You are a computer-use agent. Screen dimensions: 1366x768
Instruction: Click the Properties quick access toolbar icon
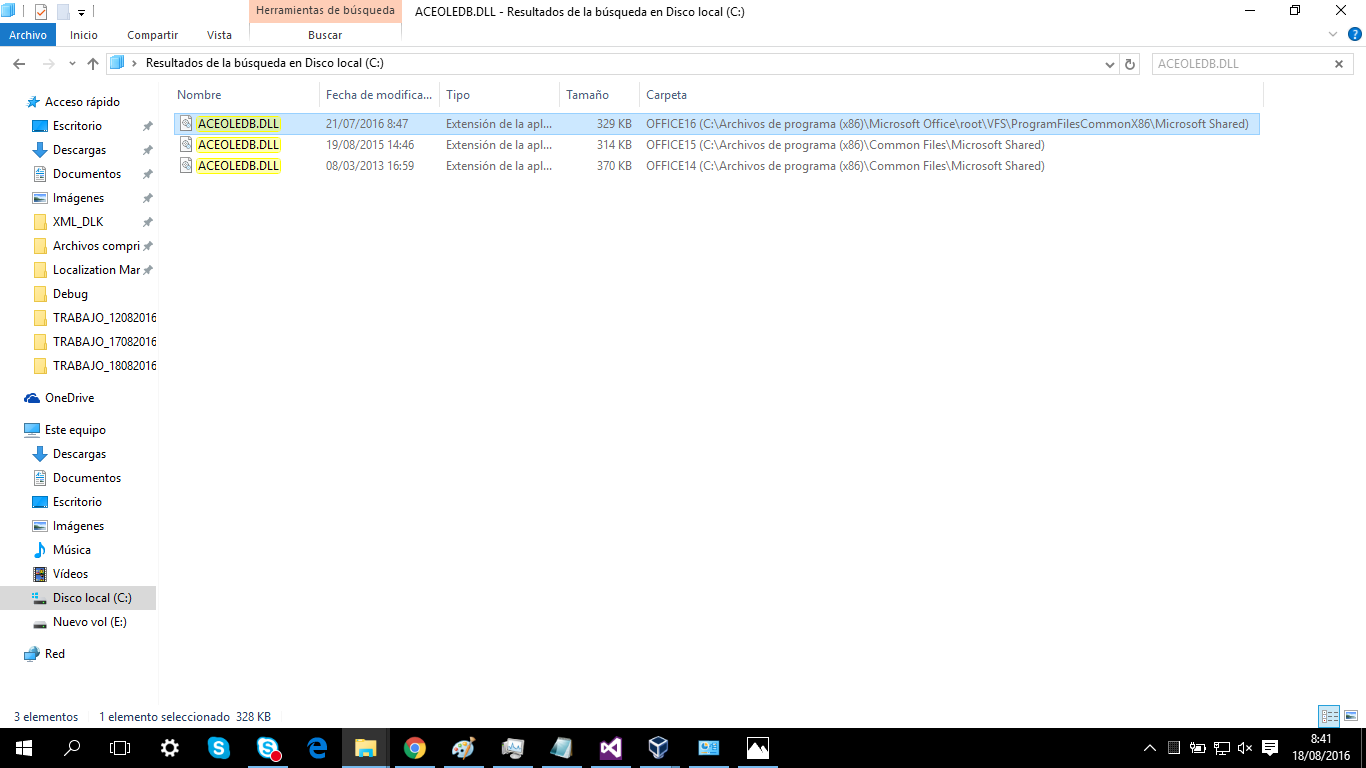click(41, 12)
